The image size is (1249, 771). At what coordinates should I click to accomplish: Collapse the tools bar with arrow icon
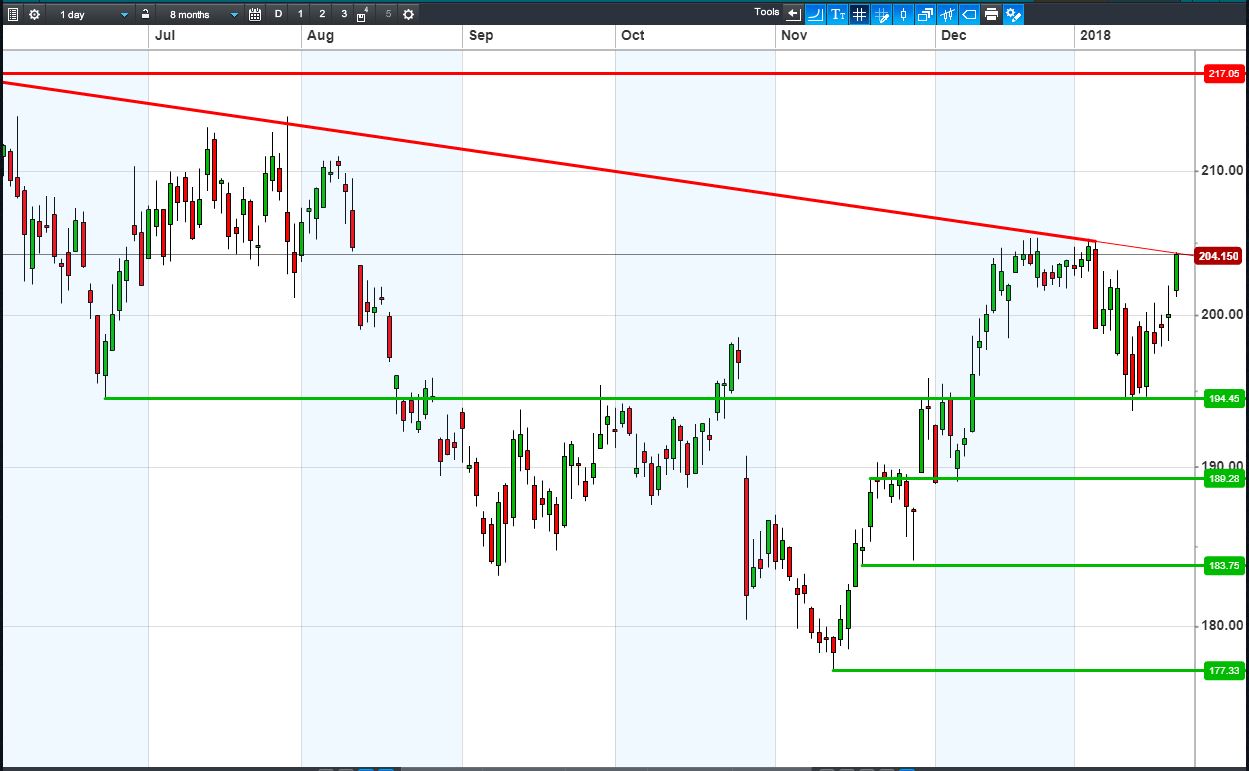pyautogui.click(x=794, y=14)
